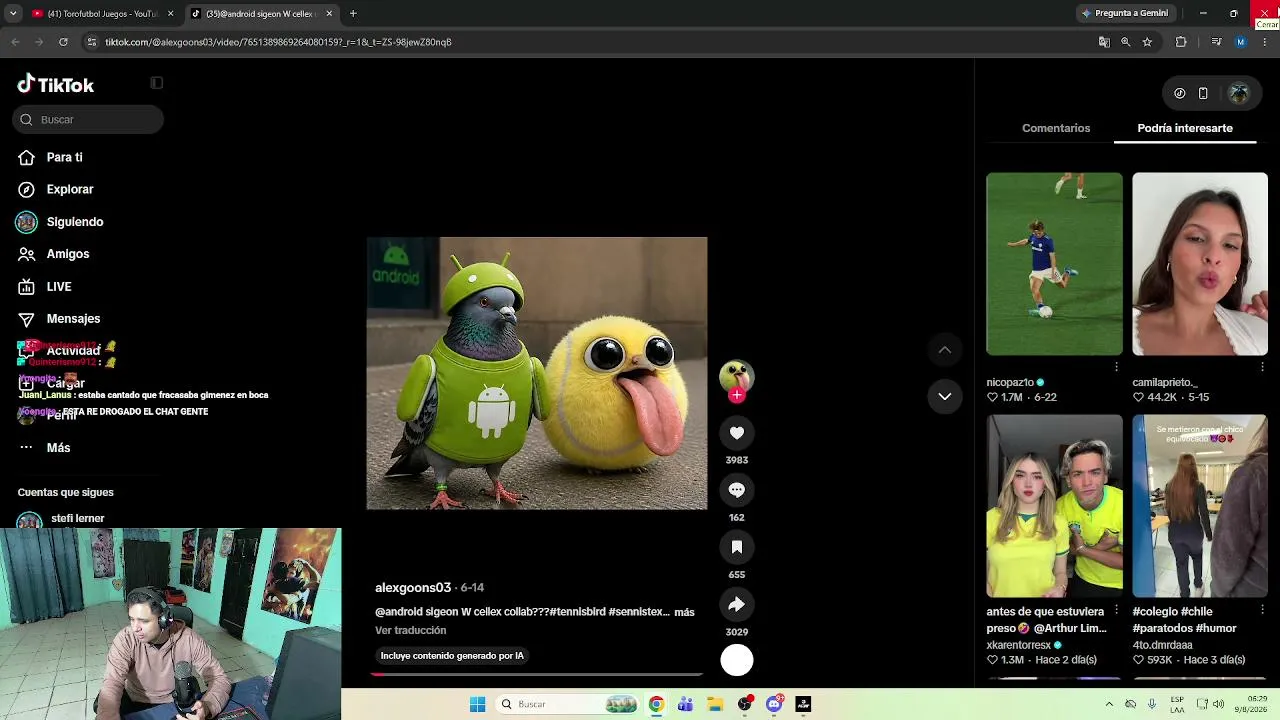This screenshot has height=720, width=1280.
Task: Click the AI-generated content label
Action: (452, 656)
